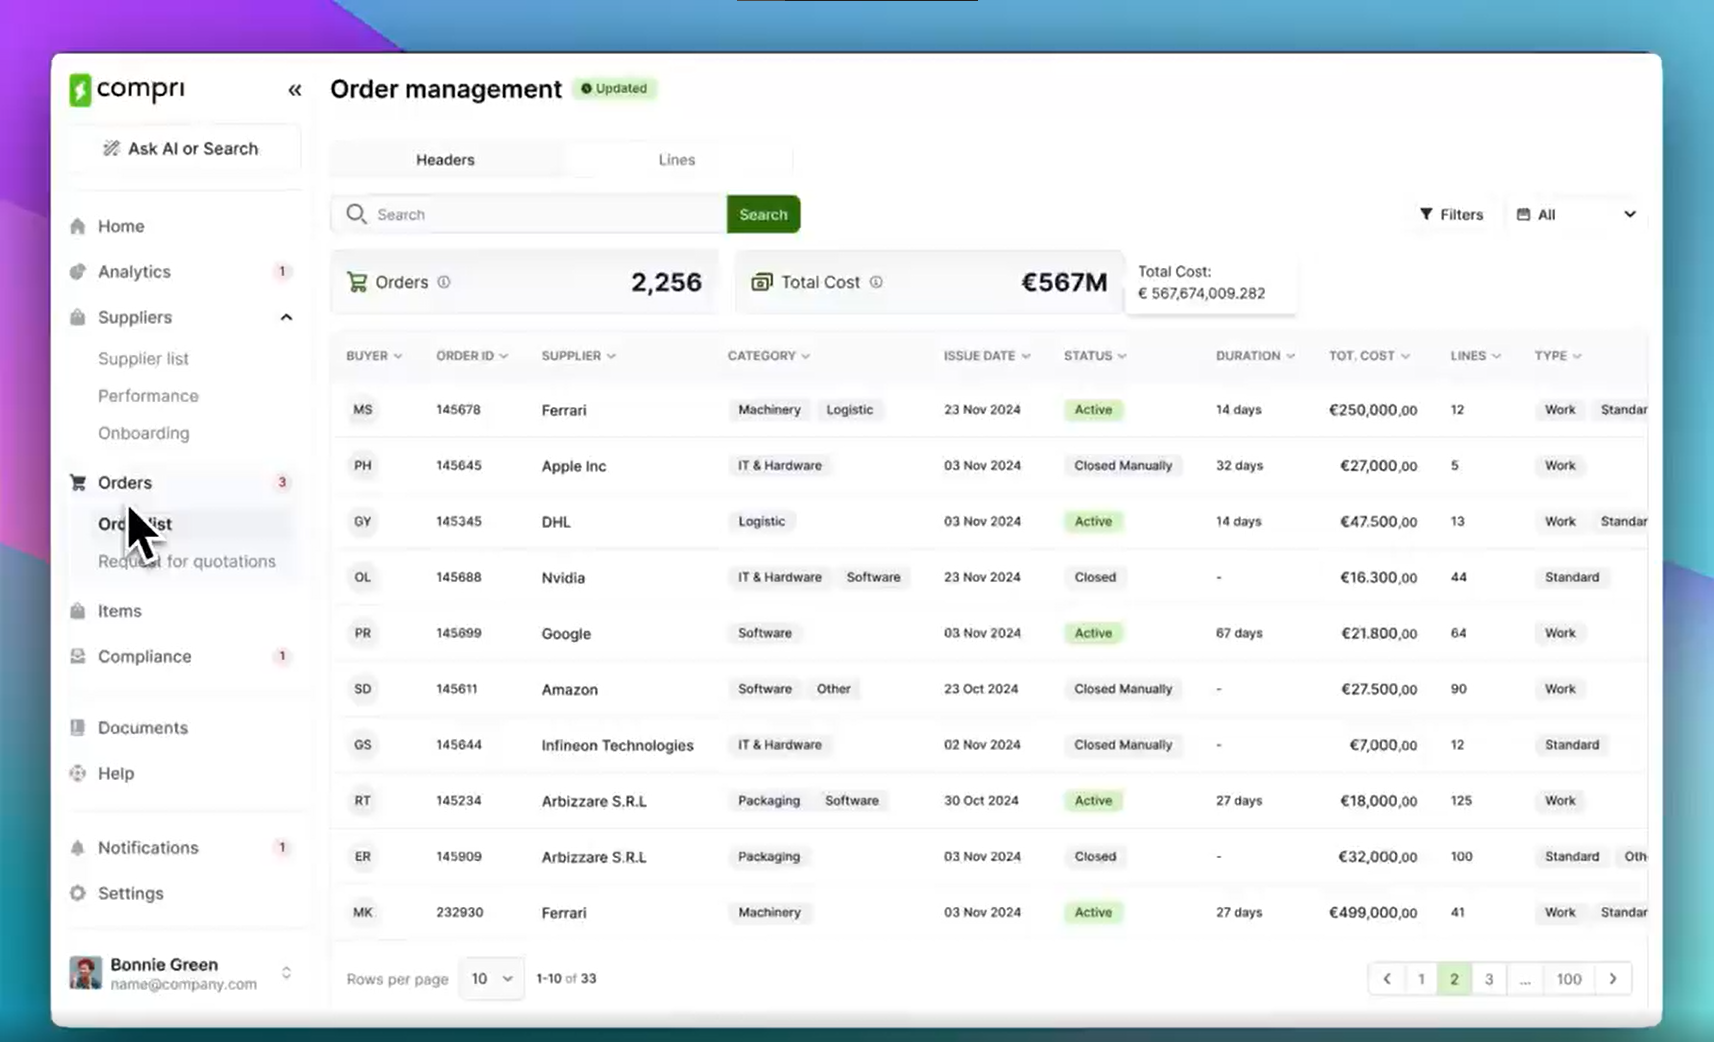Screen dimensions: 1714x1042
Task: Click the Filters funnel icon
Action: pos(1426,214)
